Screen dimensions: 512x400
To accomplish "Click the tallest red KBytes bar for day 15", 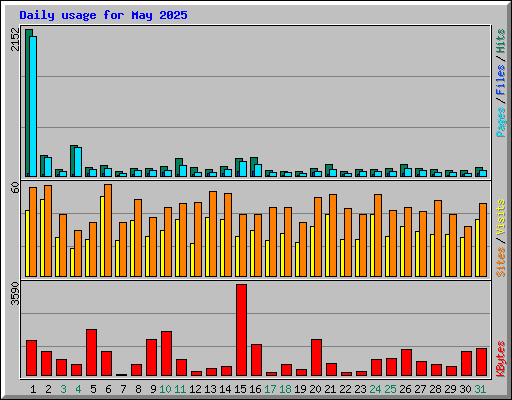I will click(242, 330).
